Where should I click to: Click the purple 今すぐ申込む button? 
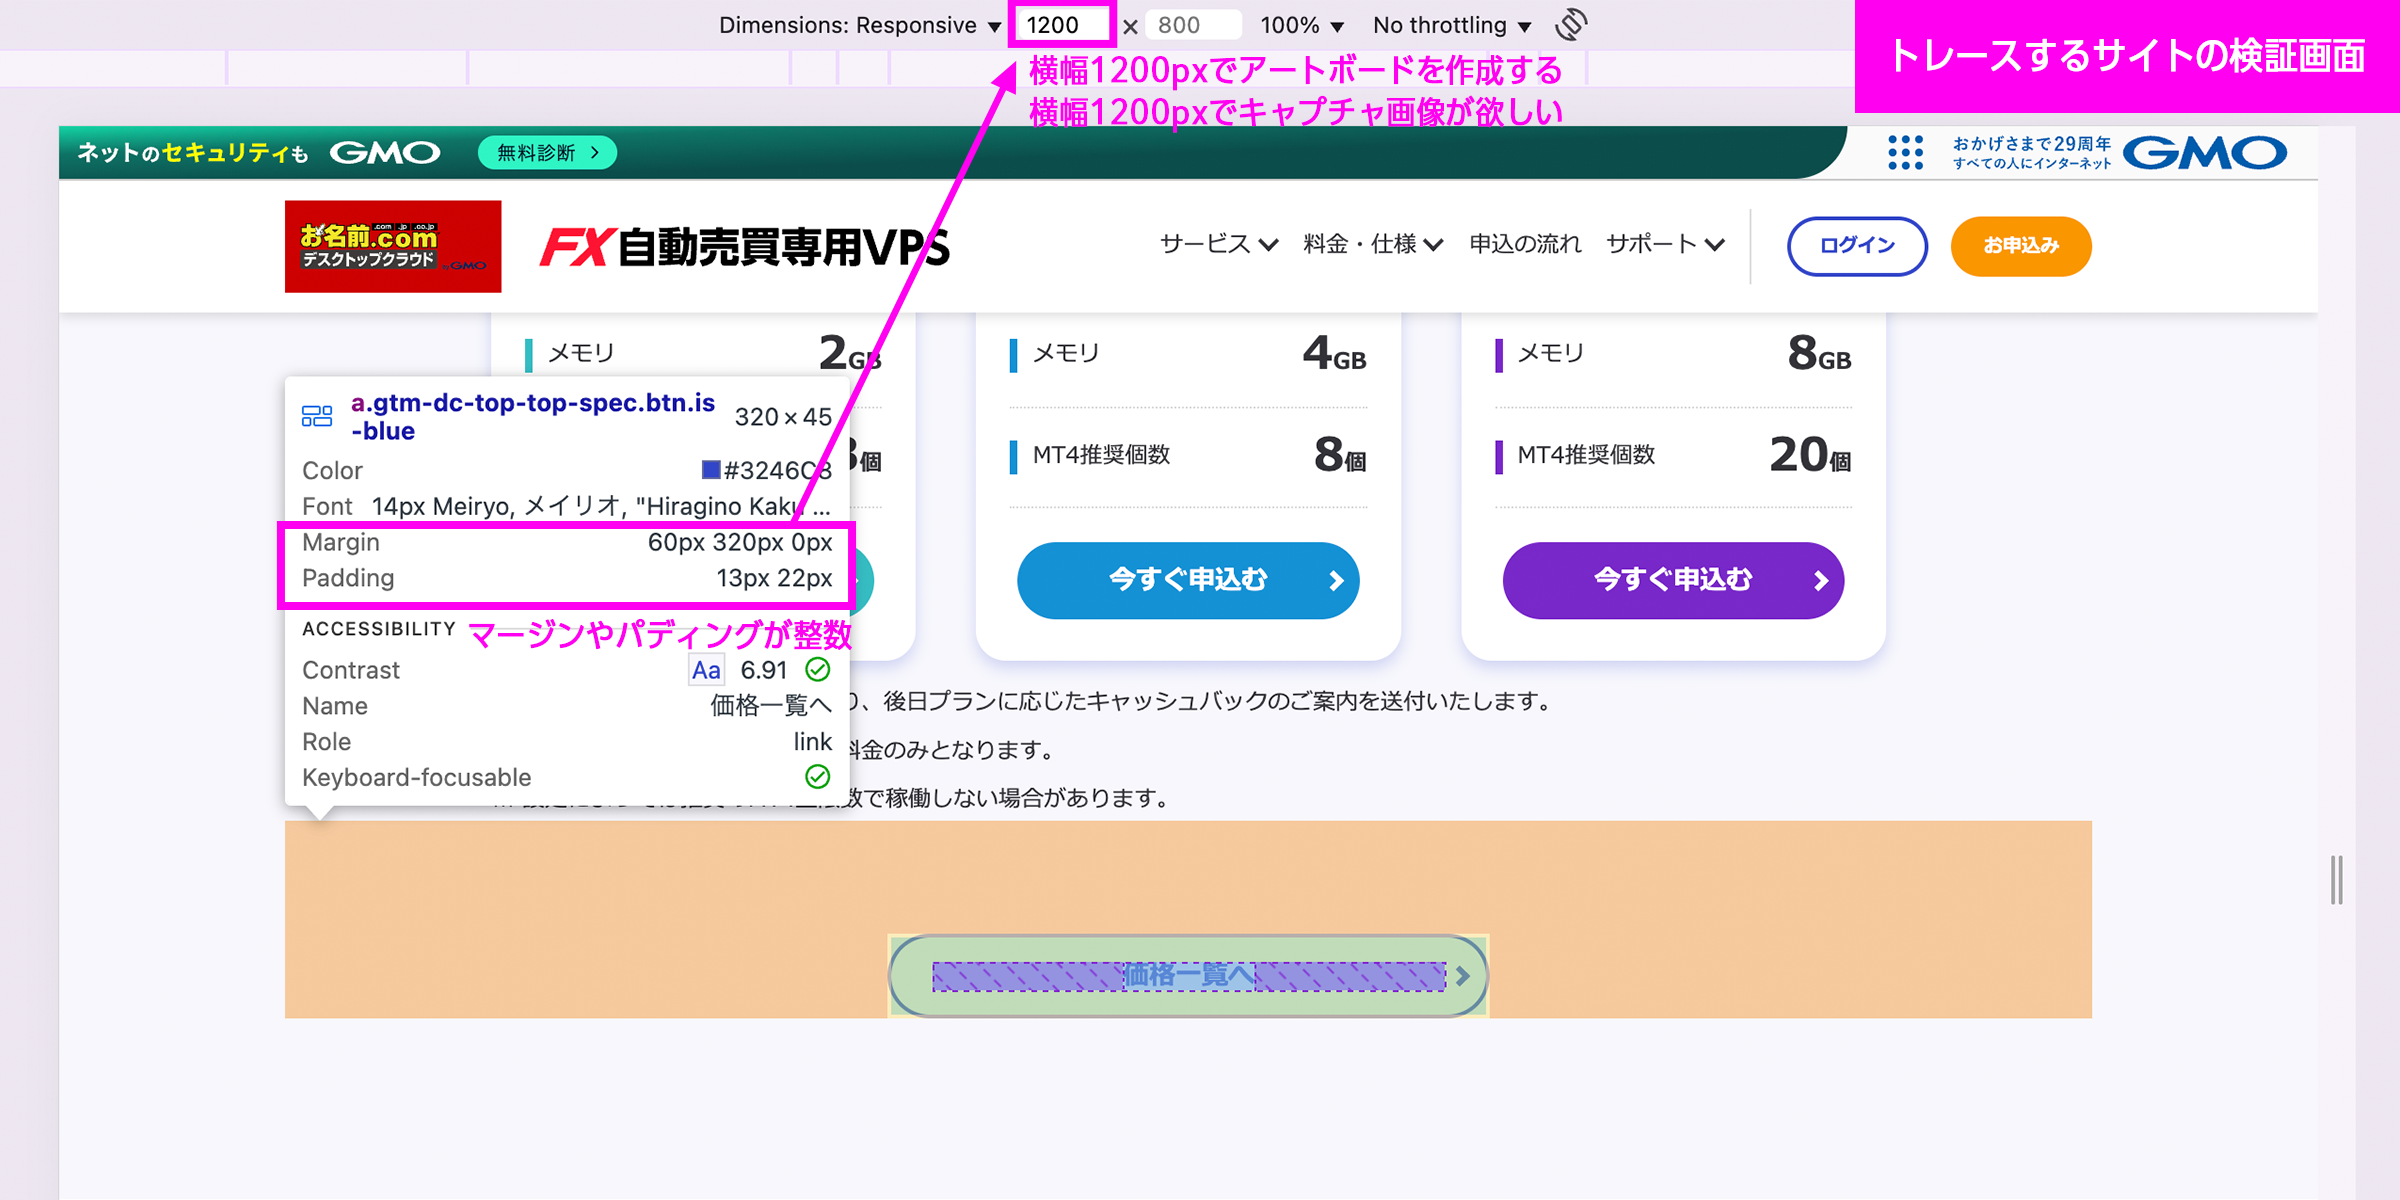1673,580
